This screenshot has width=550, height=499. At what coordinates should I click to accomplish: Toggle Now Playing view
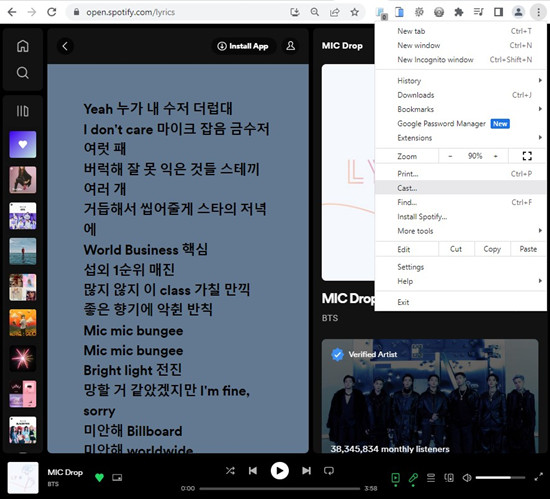point(395,478)
